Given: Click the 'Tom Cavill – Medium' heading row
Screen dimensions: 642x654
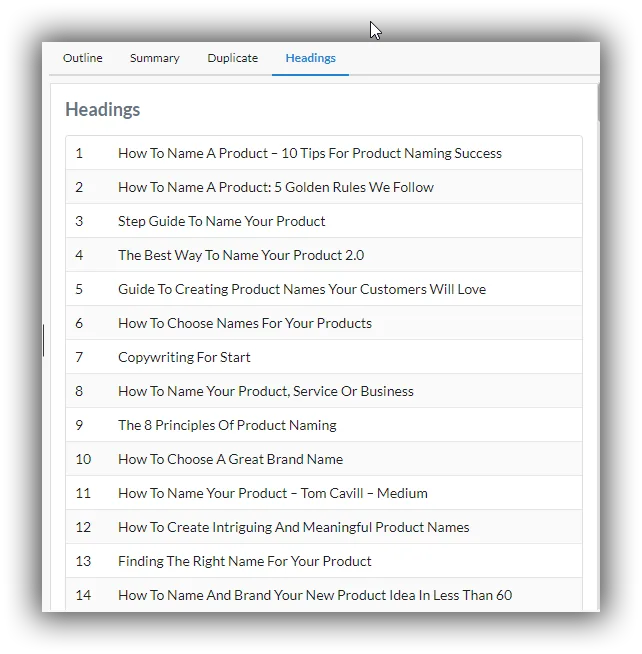Looking at the screenshot, I should 324,493.
